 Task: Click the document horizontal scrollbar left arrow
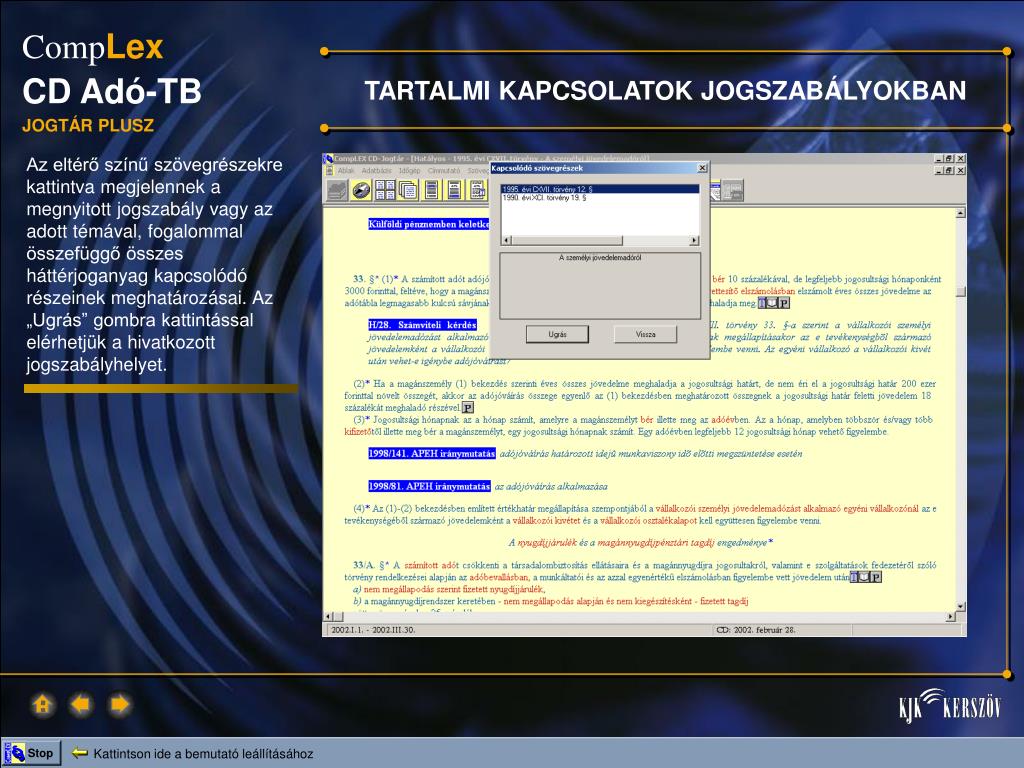point(329,616)
